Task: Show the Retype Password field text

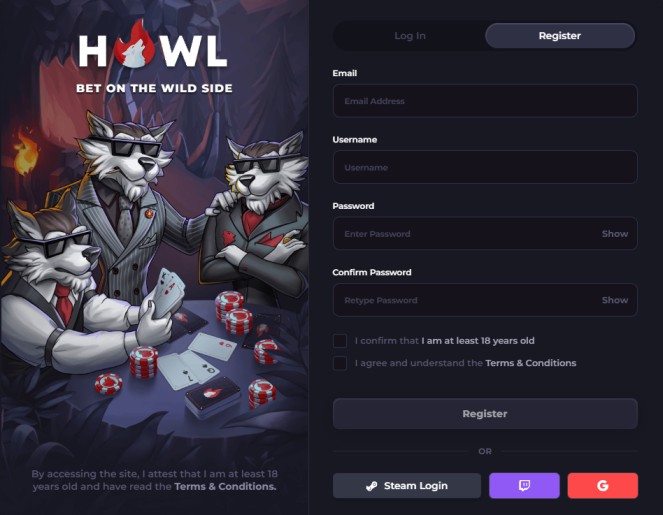Action: pos(615,300)
